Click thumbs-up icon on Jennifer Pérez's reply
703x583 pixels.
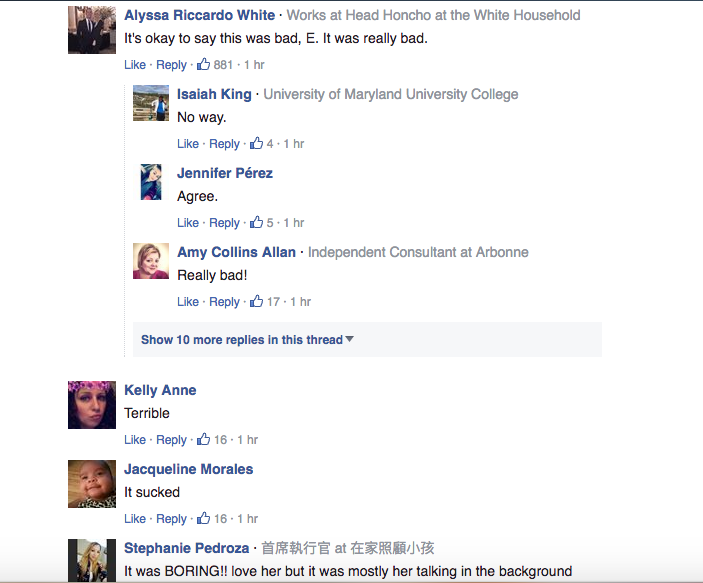(256, 222)
